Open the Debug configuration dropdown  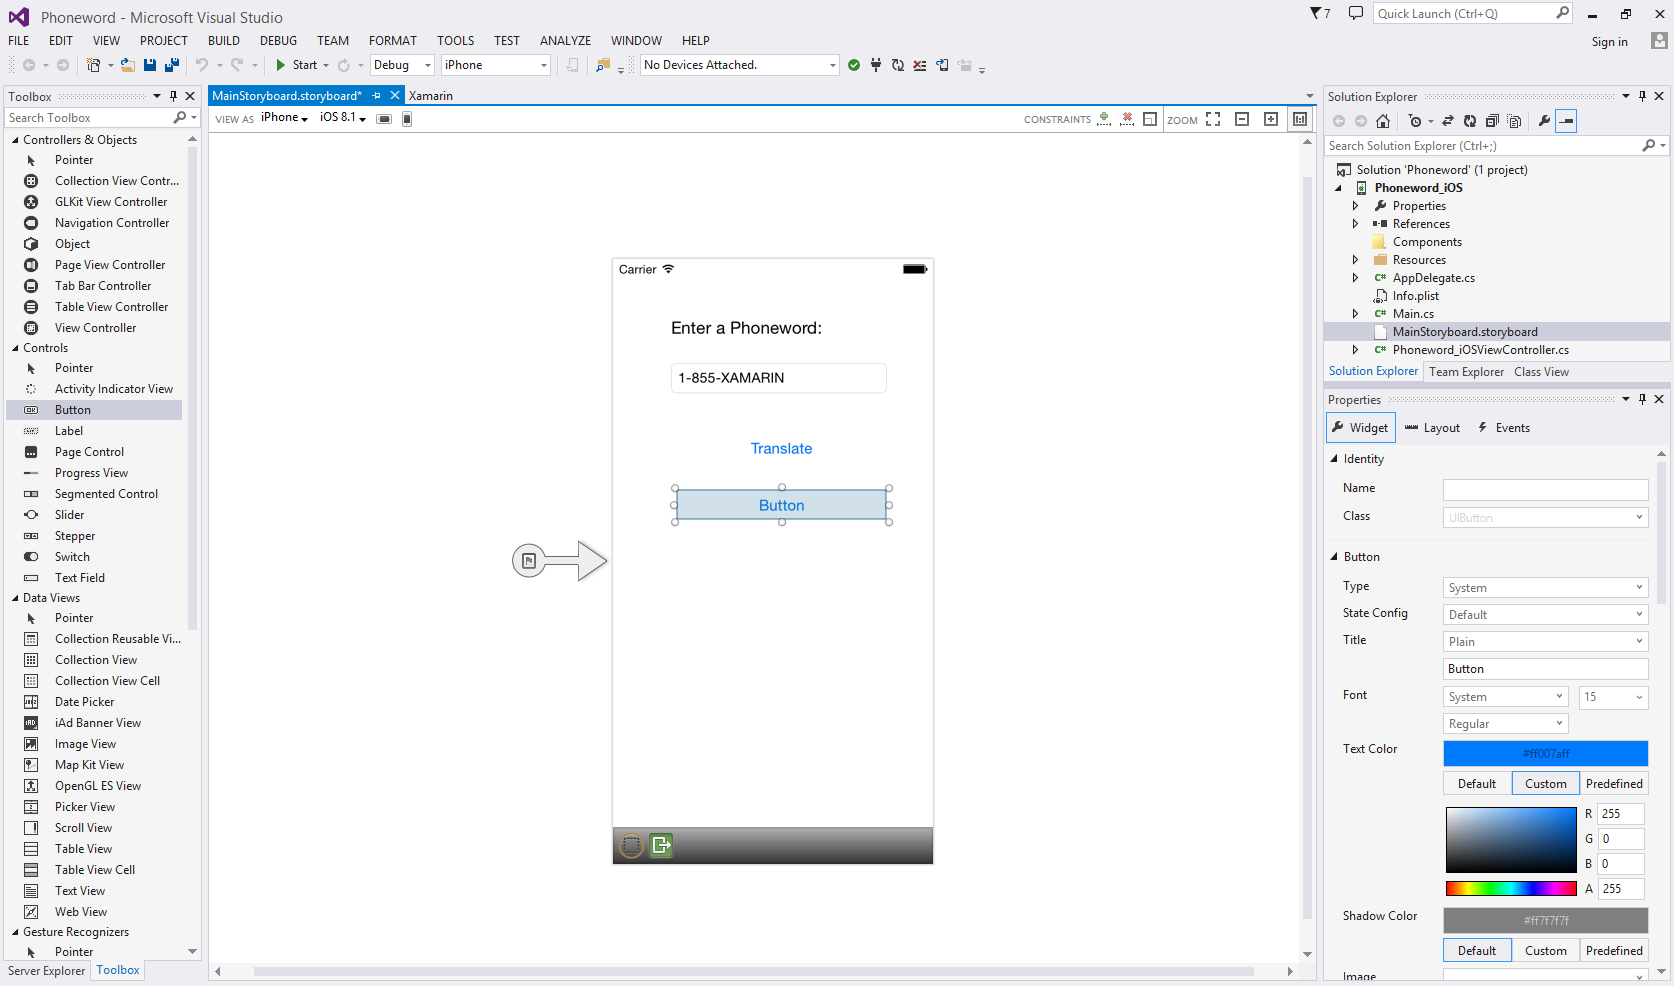[401, 65]
